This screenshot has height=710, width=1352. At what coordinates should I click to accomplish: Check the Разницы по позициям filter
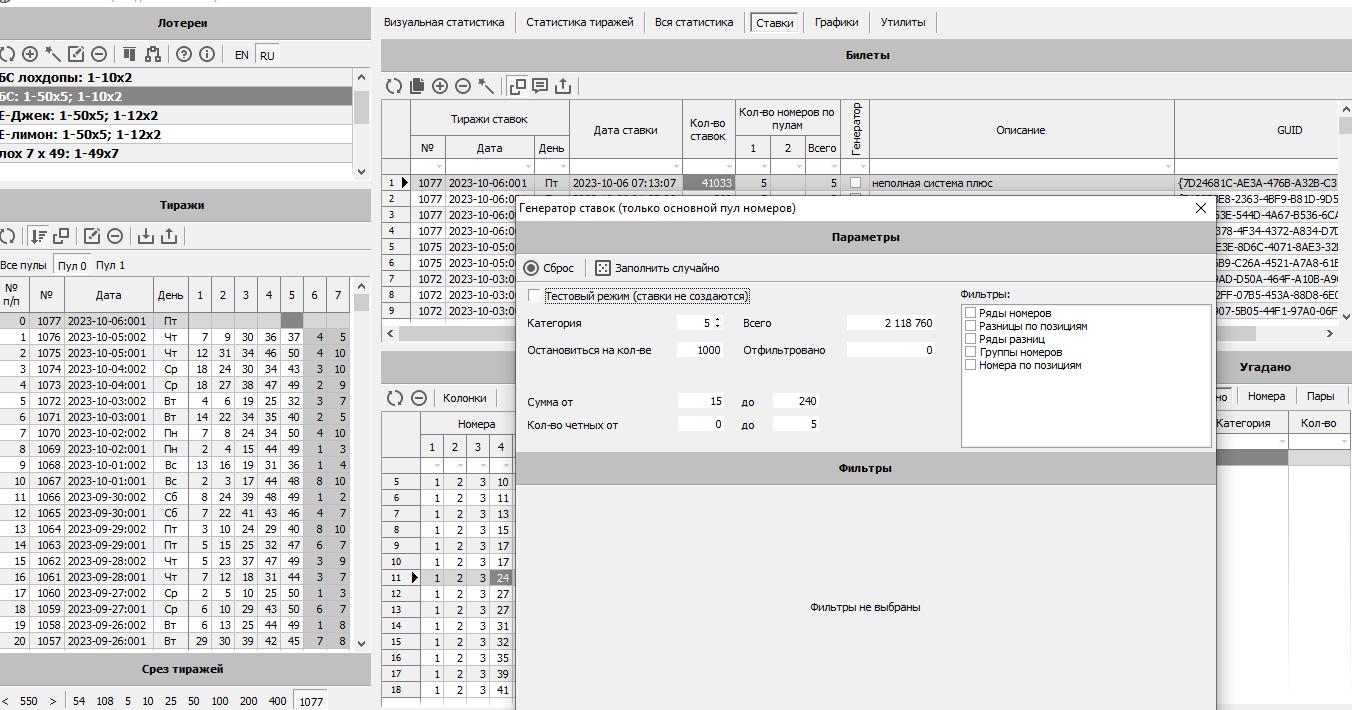click(970, 326)
